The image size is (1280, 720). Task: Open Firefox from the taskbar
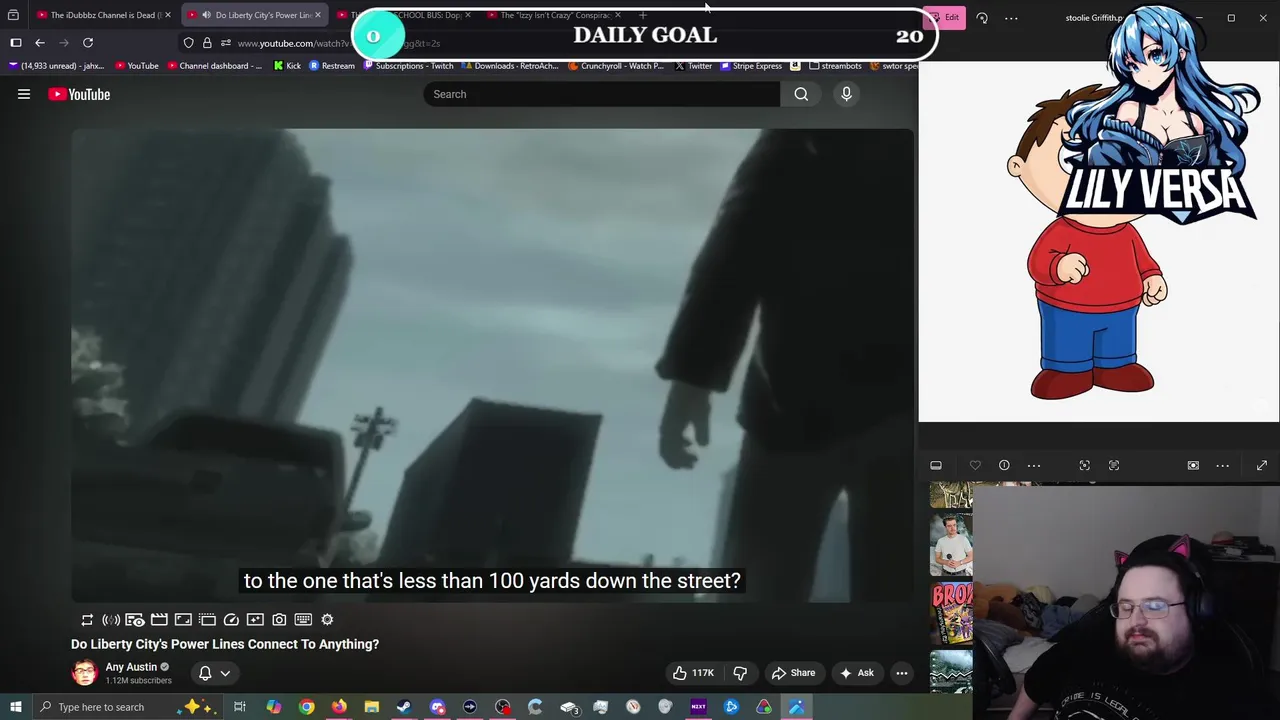[339, 707]
